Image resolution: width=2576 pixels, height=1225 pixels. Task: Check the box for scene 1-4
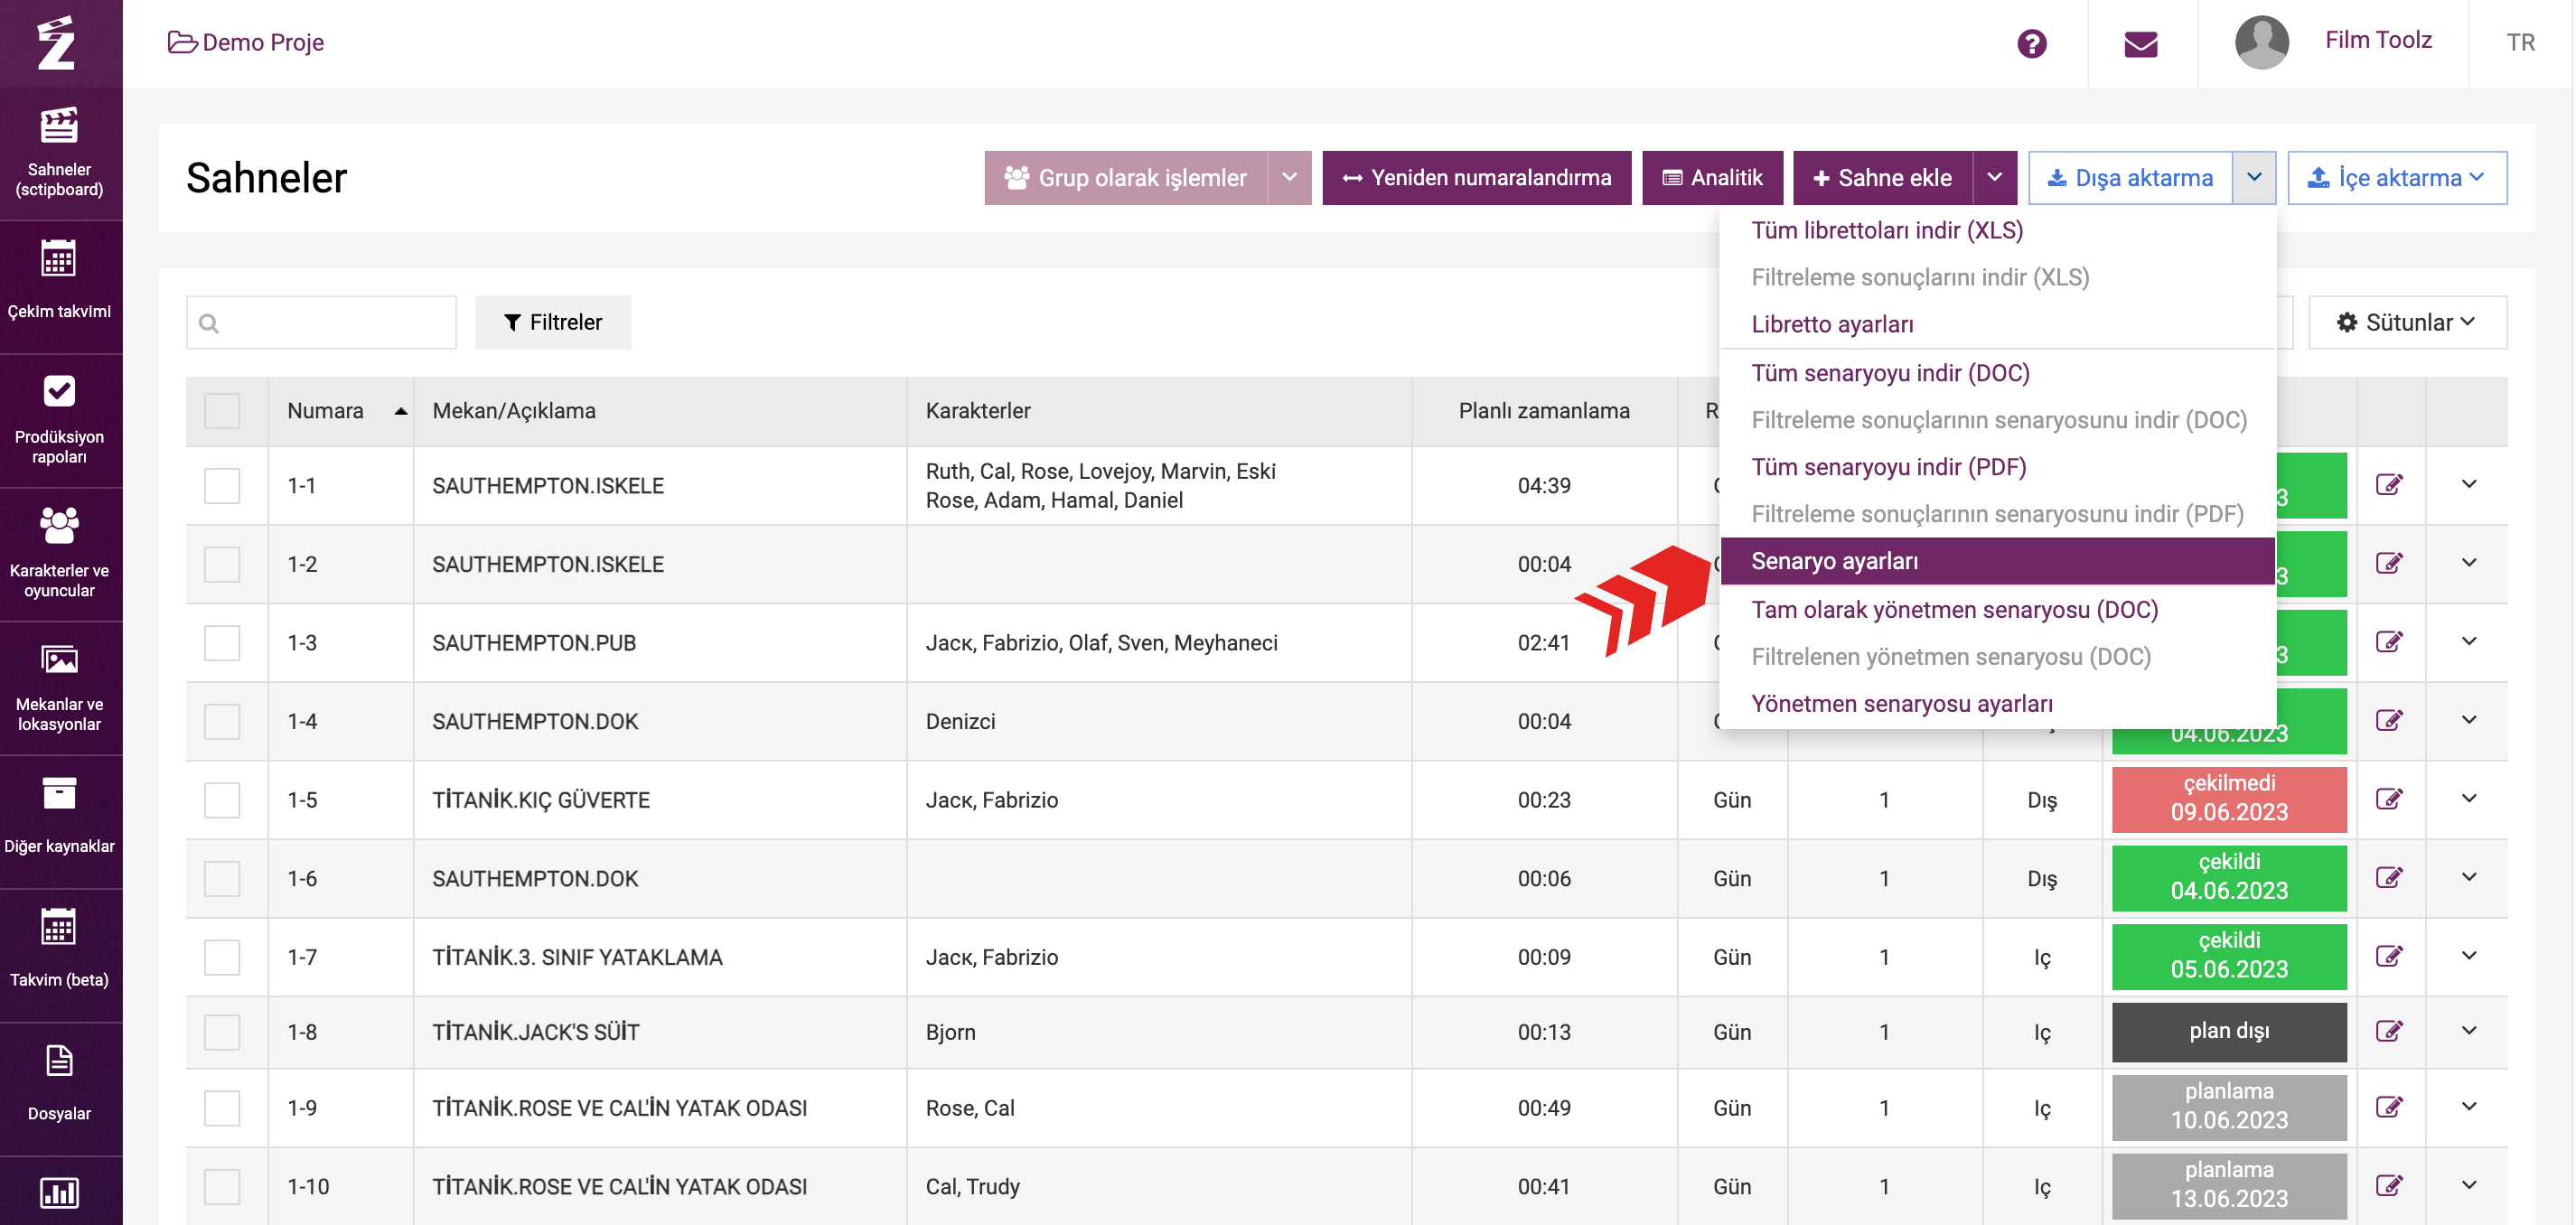click(x=222, y=721)
